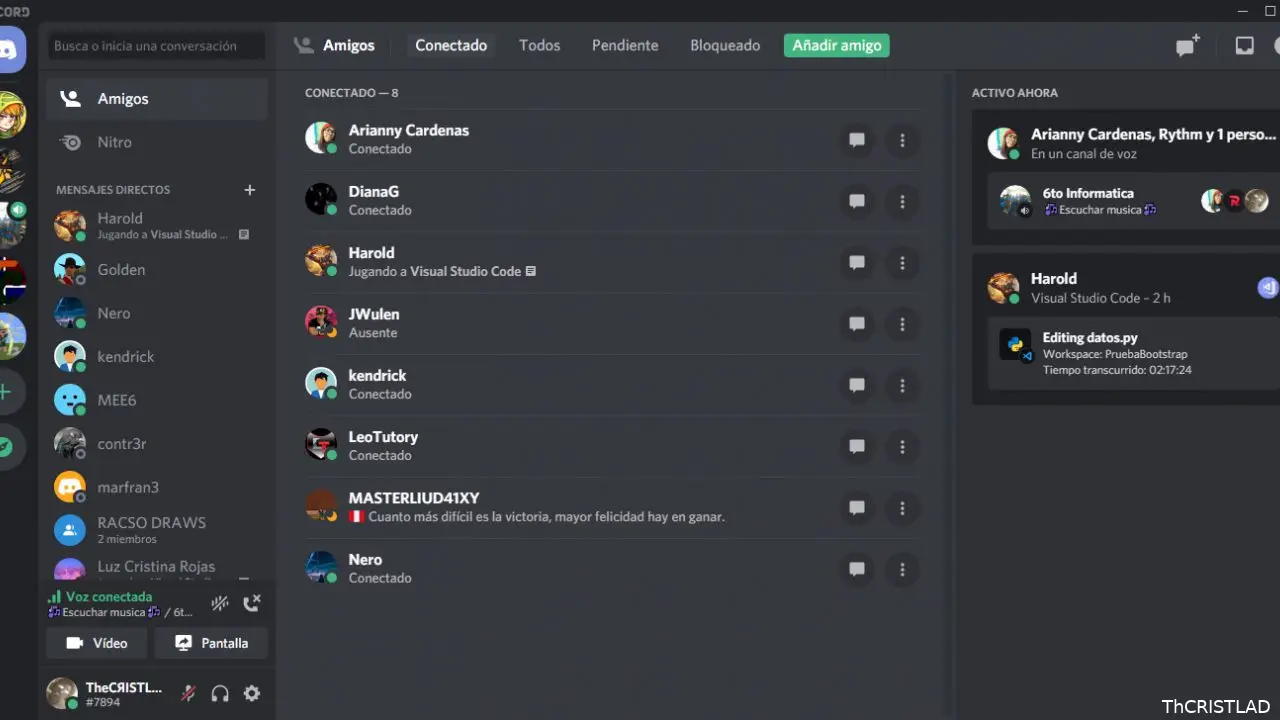The height and width of the screenshot is (720, 1280).
Task: Open Golden direct message
Action: pos(157,270)
